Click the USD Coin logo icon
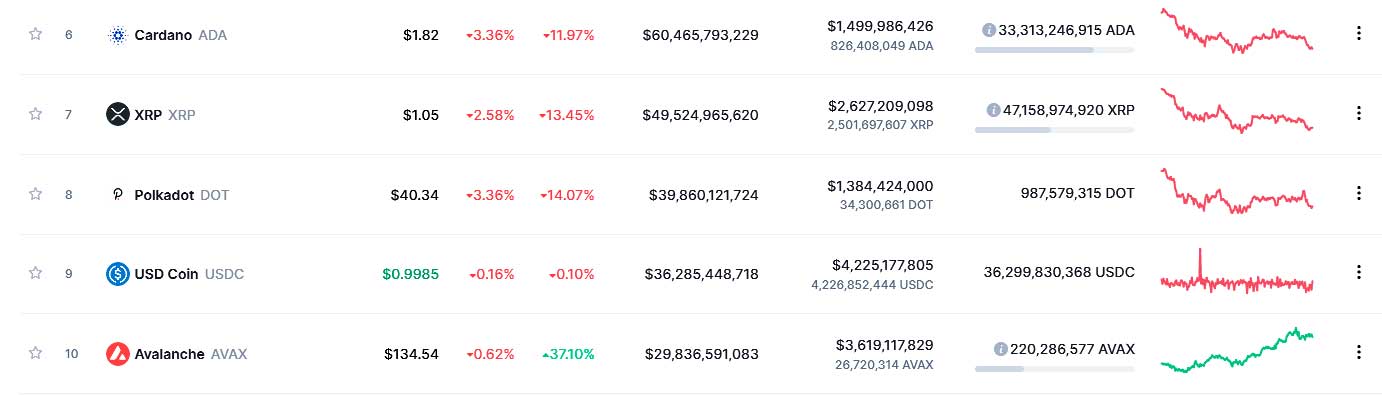The height and width of the screenshot is (395, 1382). (118, 273)
